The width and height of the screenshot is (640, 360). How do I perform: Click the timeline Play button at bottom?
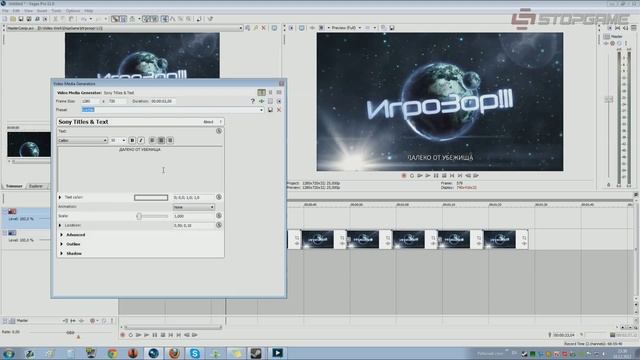(146, 335)
